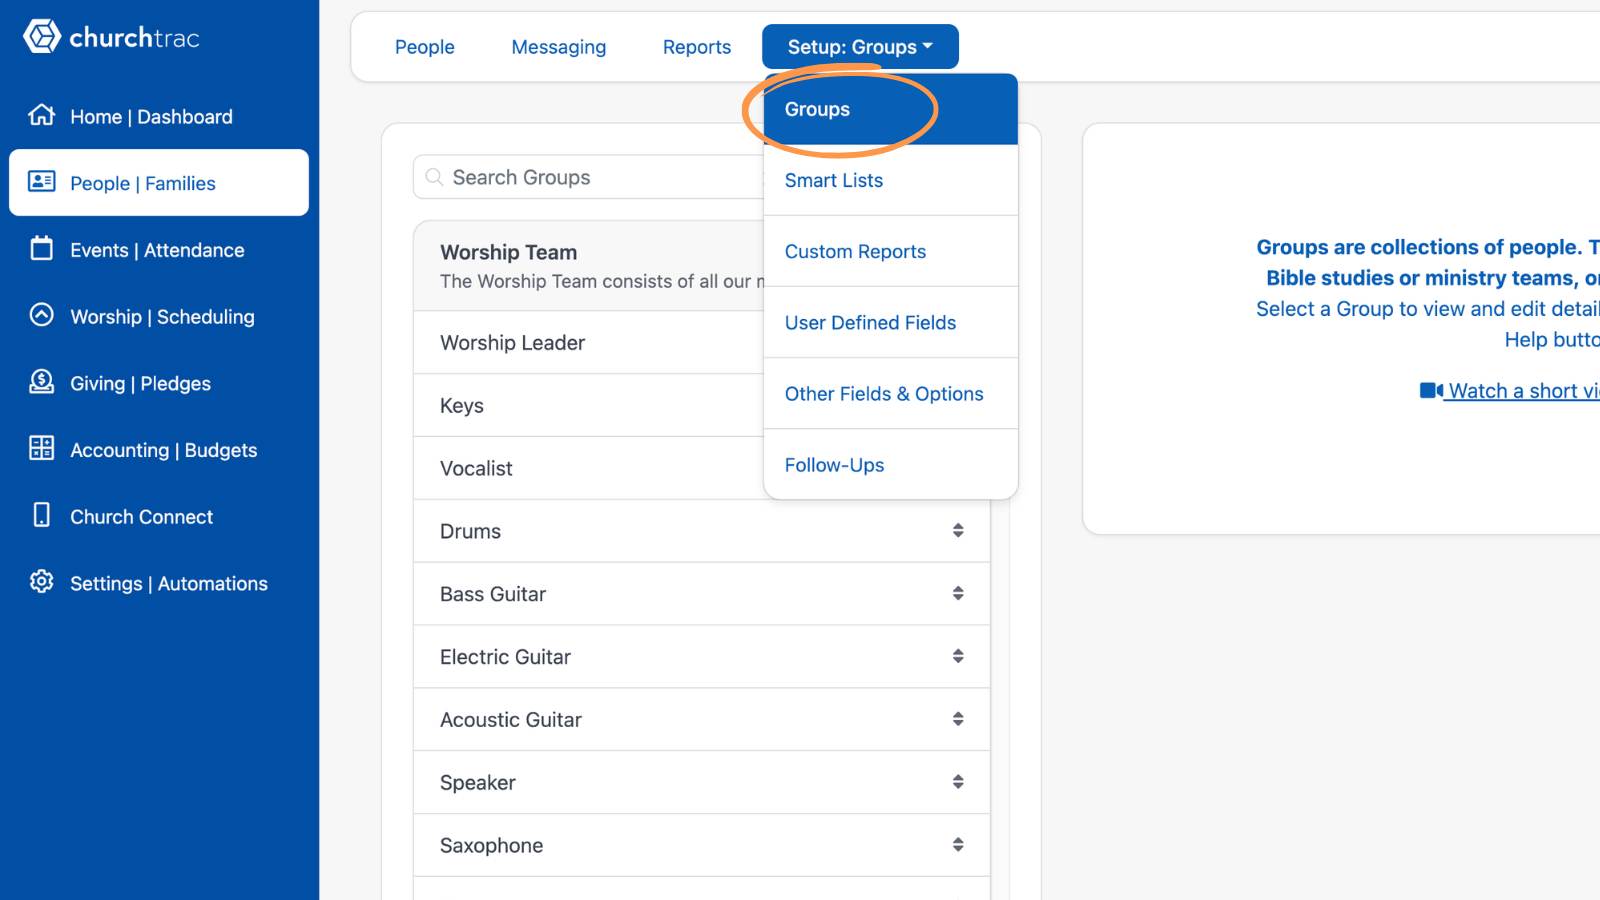Open Accounting | Budgets section
1600x900 pixels.
click(x=159, y=449)
